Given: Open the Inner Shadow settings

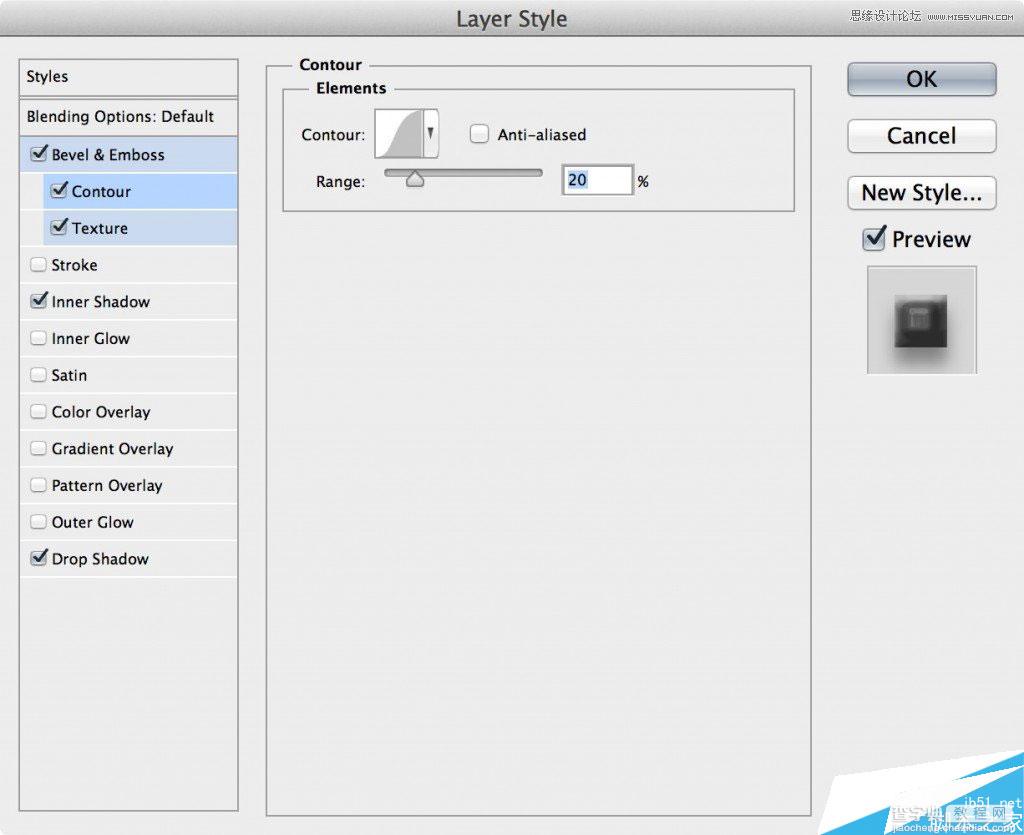Looking at the screenshot, I should 101,302.
